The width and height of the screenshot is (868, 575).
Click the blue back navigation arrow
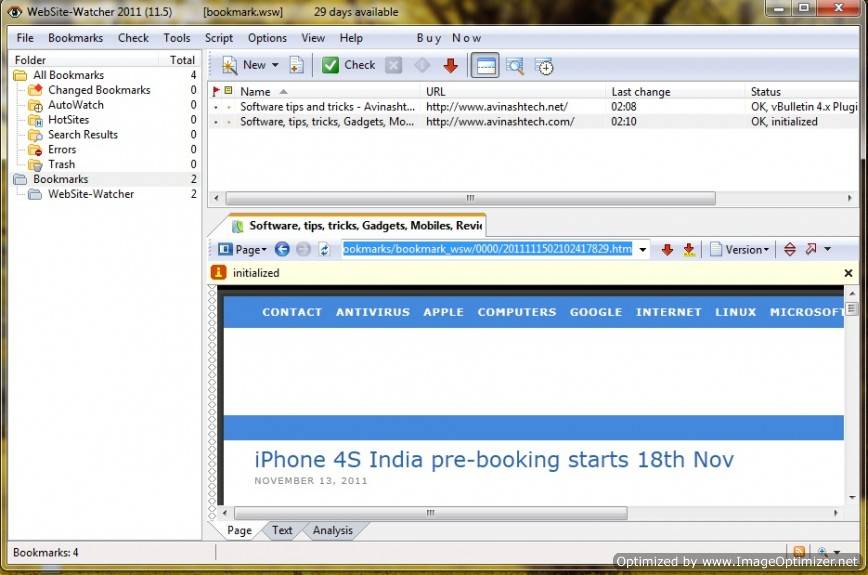282,250
